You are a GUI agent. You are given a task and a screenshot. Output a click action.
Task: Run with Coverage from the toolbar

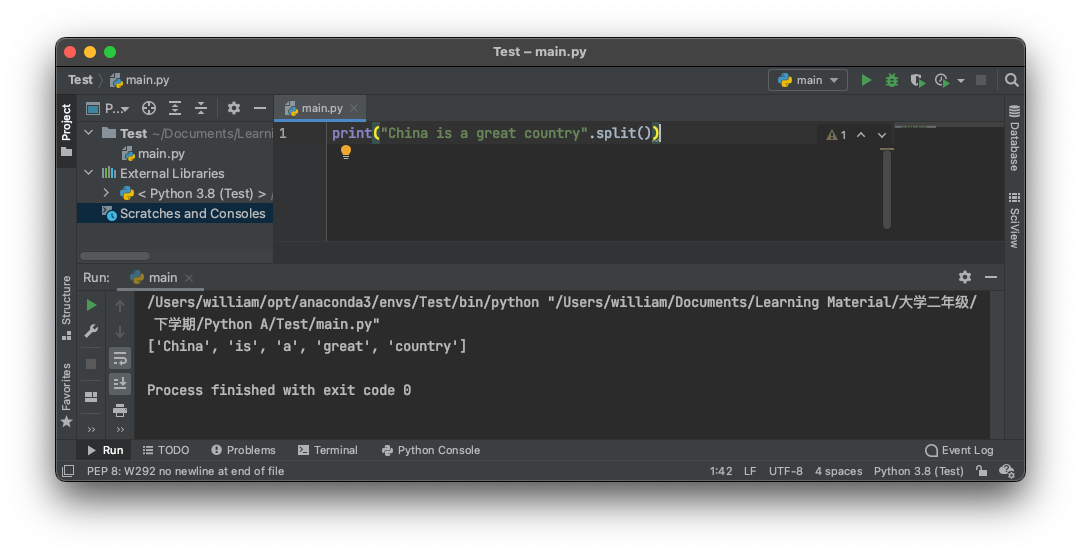coord(917,80)
